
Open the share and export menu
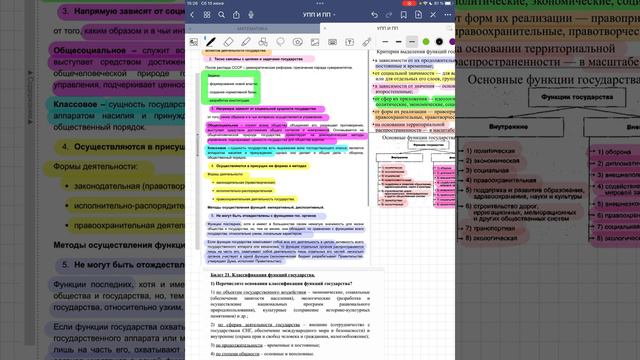click(x=236, y=15)
